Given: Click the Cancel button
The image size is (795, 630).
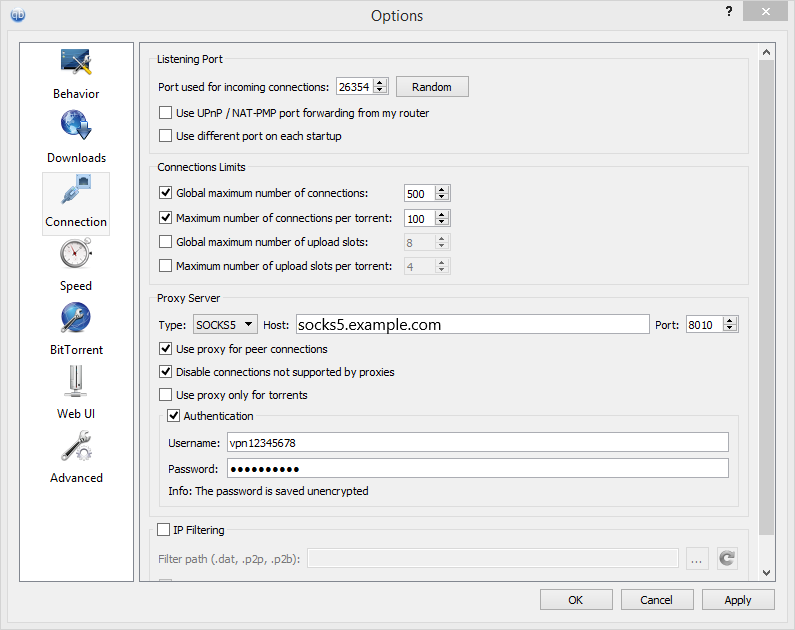Looking at the screenshot, I should (657, 600).
